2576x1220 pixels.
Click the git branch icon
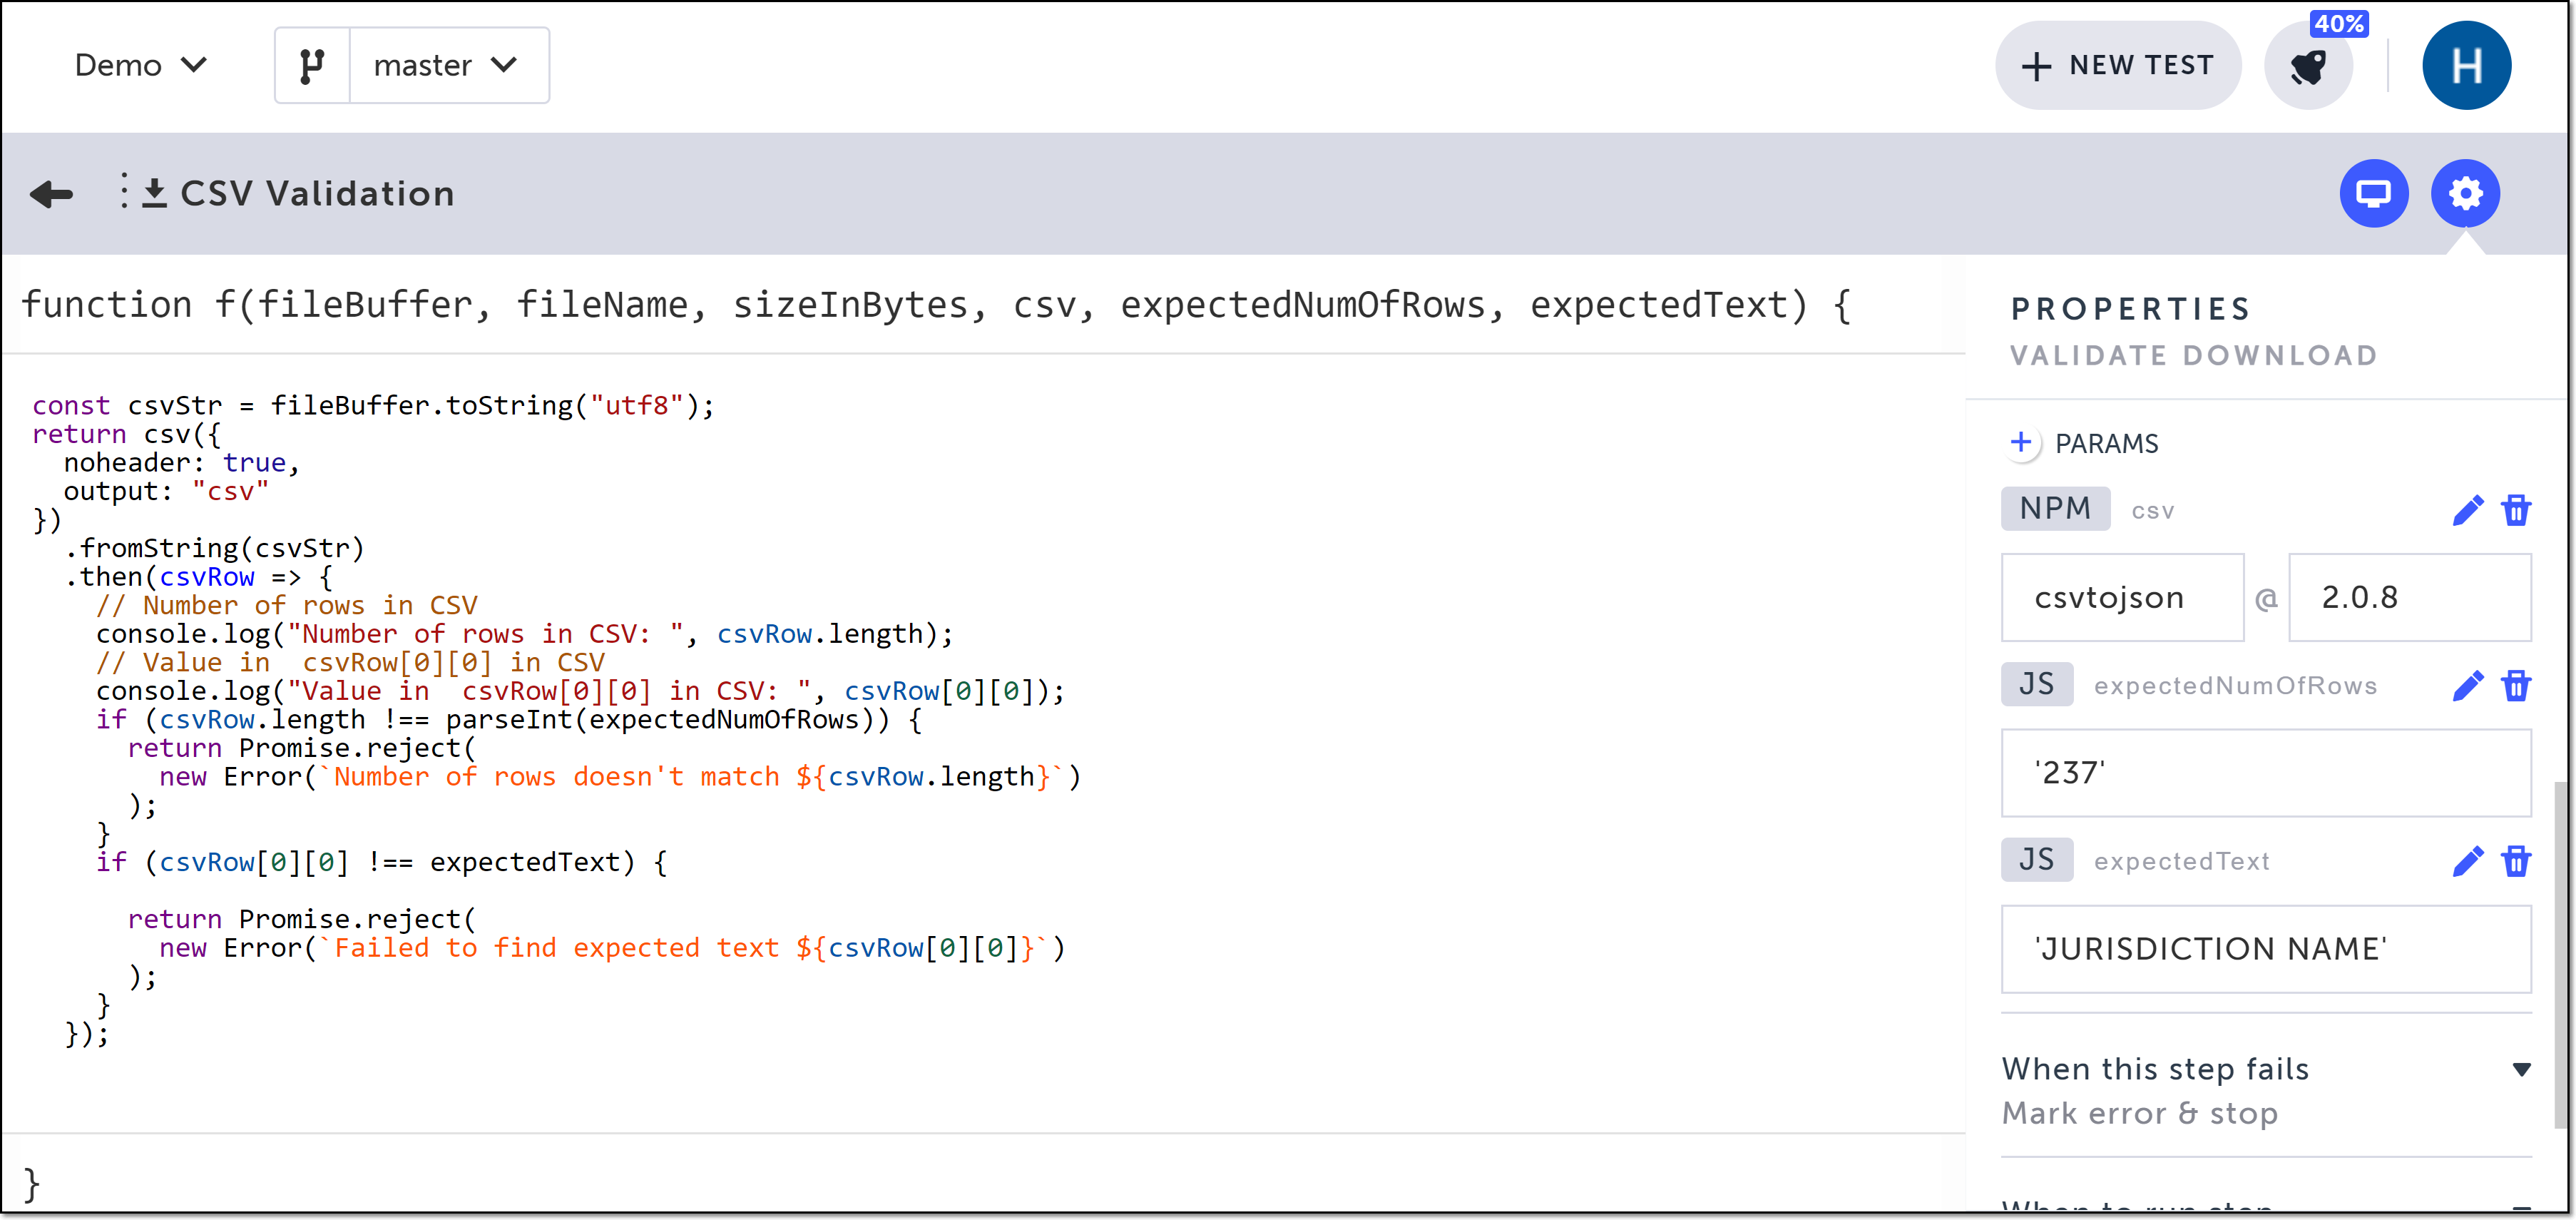point(312,66)
